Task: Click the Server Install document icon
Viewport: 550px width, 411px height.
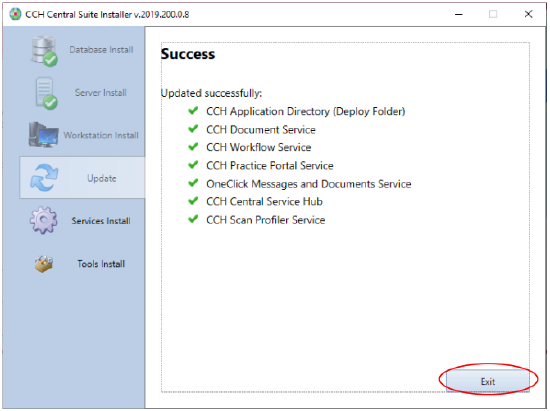Action: click(46, 93)
